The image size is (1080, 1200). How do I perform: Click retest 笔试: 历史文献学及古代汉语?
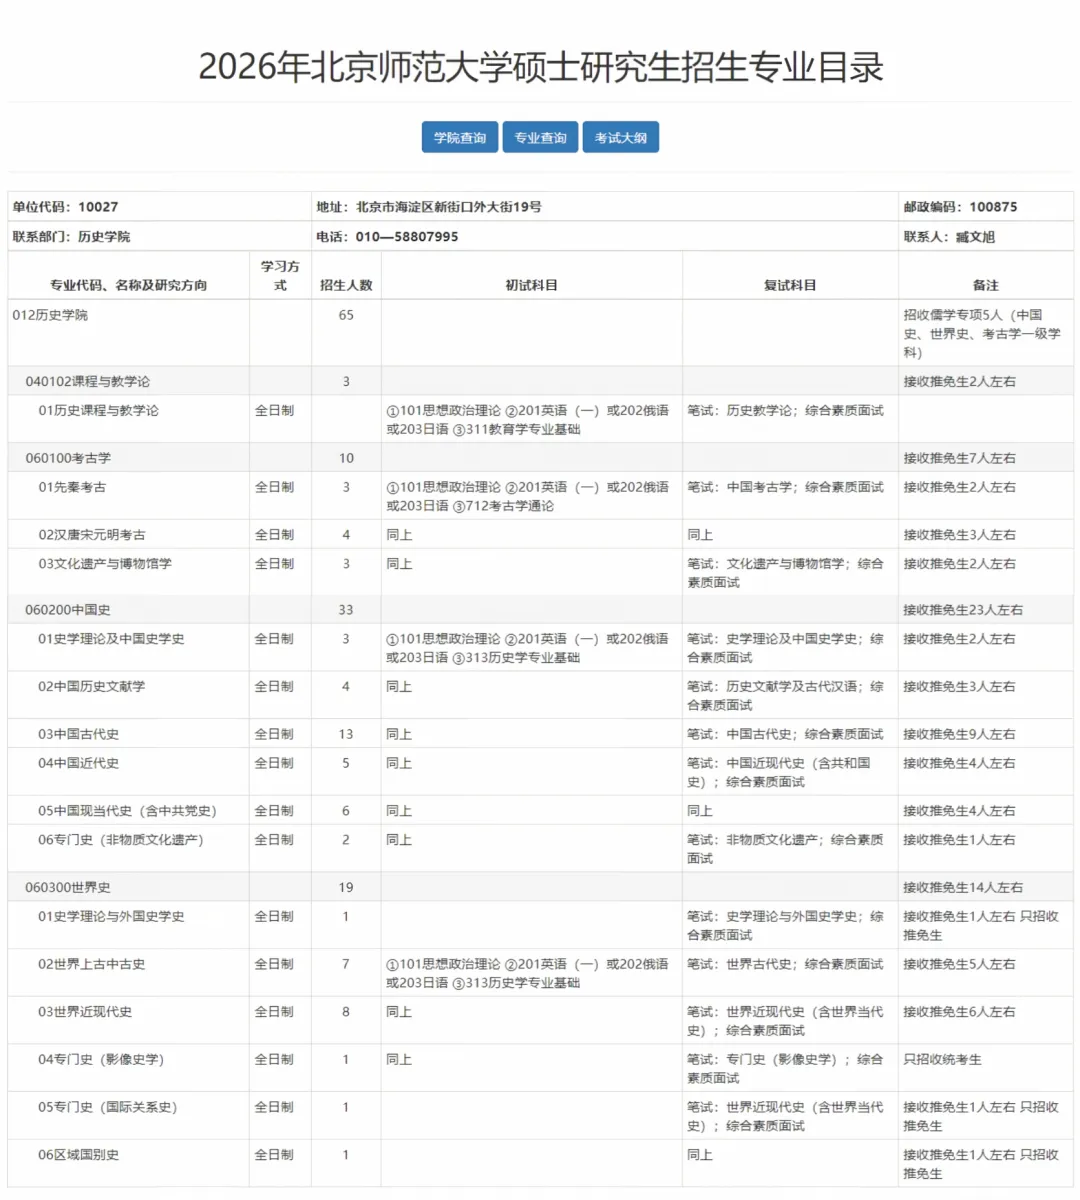785,696
